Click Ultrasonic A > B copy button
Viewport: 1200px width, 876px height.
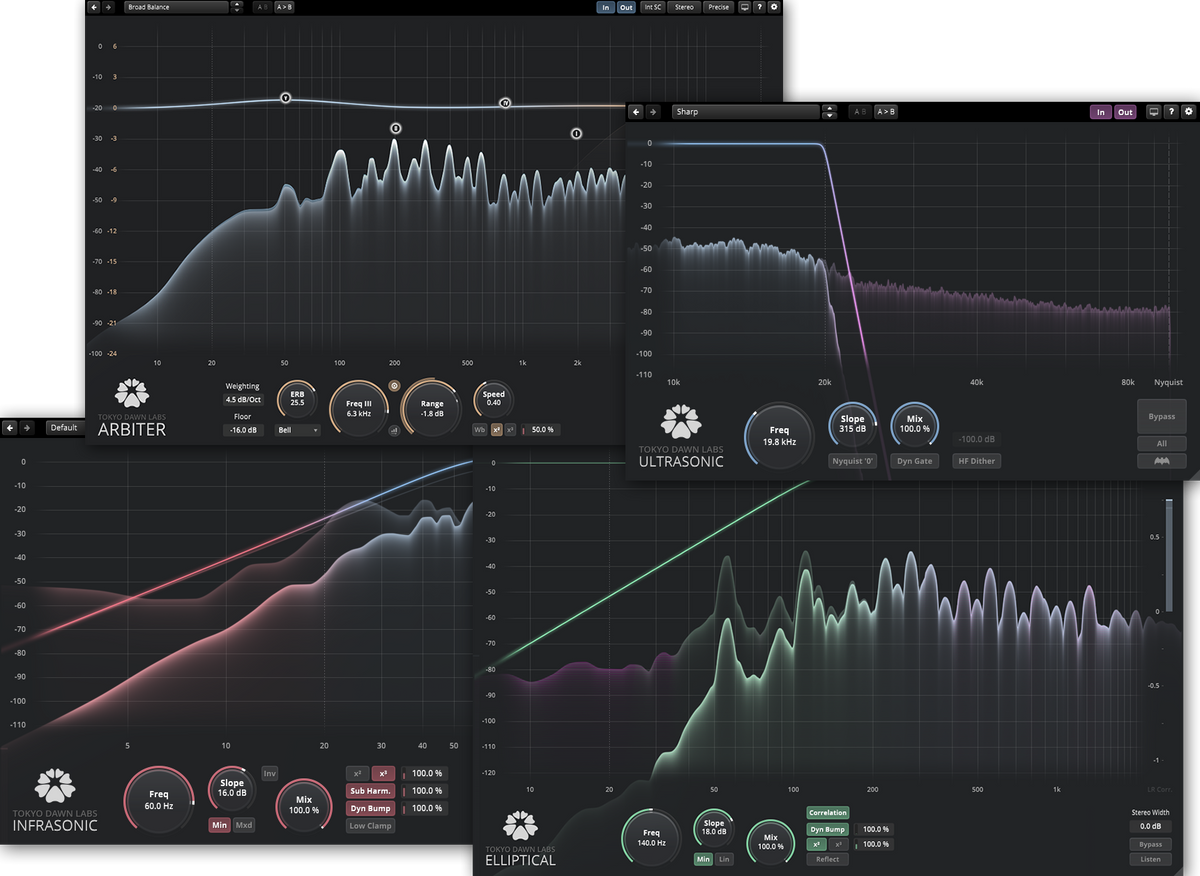(886, 112)
